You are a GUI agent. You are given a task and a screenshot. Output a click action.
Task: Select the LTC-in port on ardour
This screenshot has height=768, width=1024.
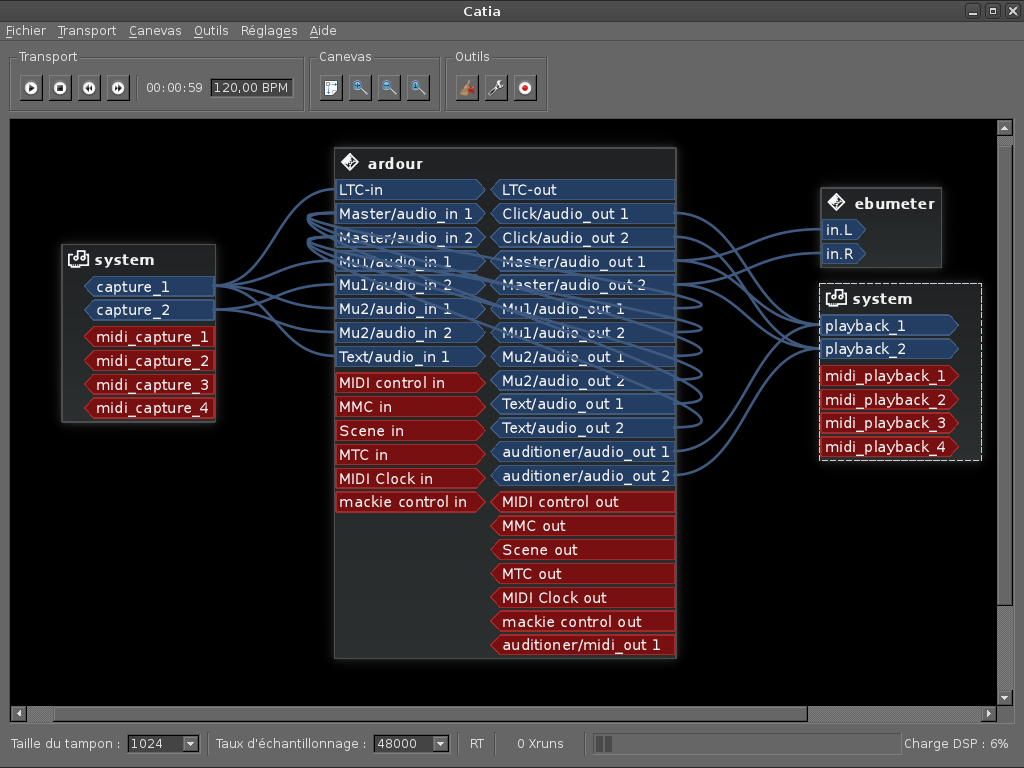click(409, 190)
